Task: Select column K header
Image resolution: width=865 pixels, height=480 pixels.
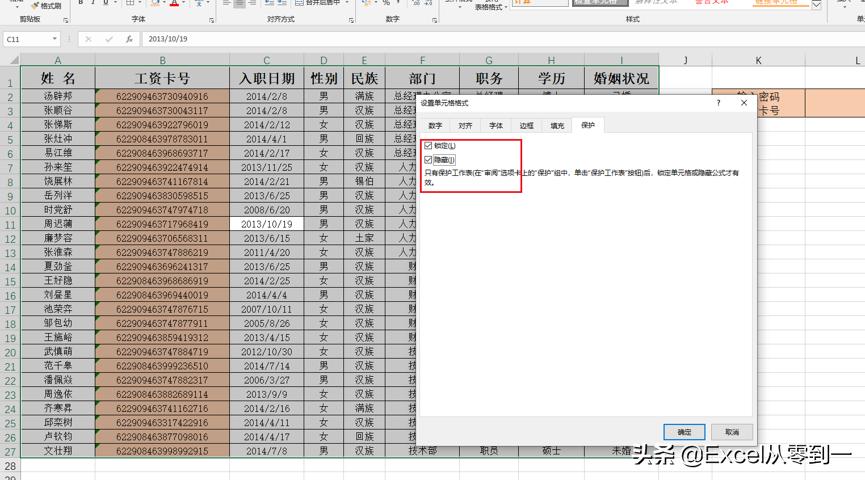Action: (759, 60)
